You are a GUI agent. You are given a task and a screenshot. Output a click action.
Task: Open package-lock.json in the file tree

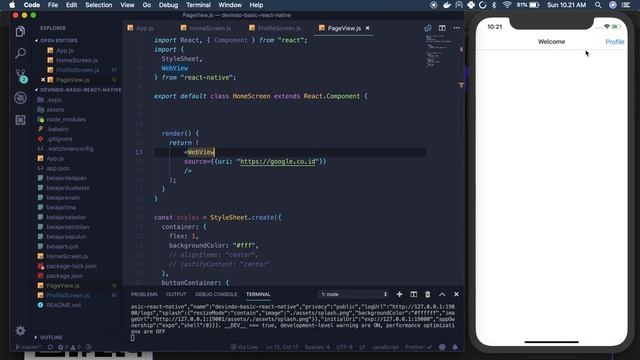pos(71,266)
